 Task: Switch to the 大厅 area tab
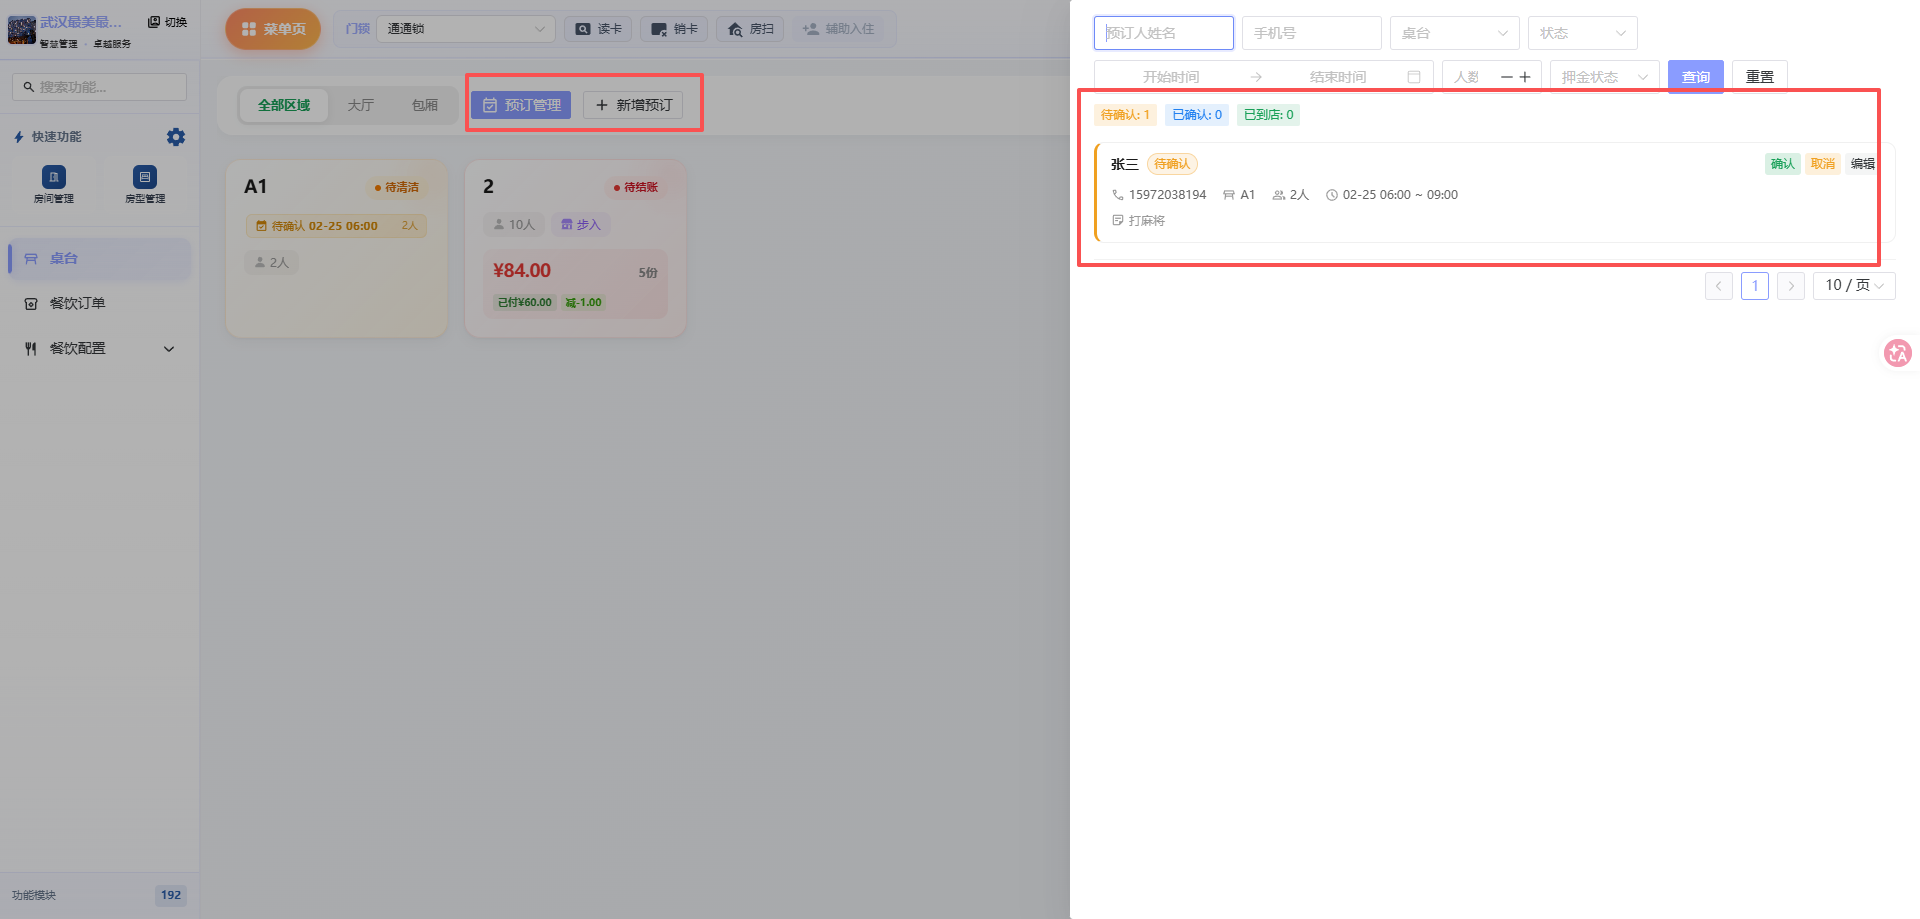(x=360, y=105)
